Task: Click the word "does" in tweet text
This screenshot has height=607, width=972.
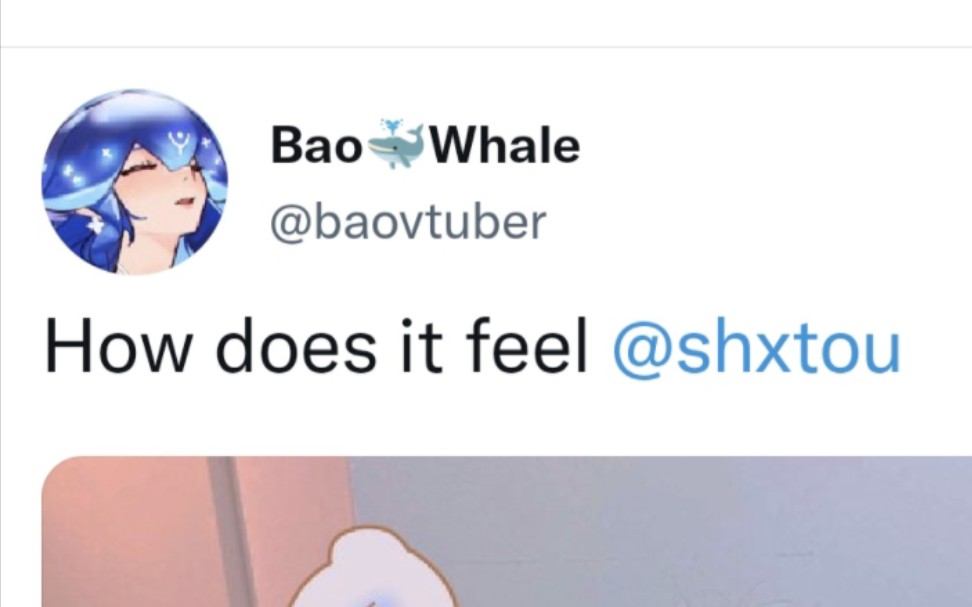Action: (296, 346)
